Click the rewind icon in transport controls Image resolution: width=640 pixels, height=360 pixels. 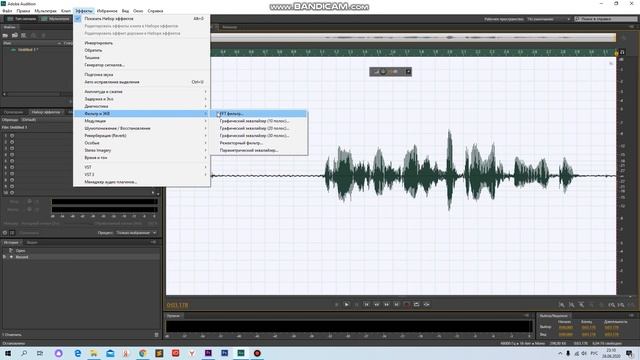[376, 304]
